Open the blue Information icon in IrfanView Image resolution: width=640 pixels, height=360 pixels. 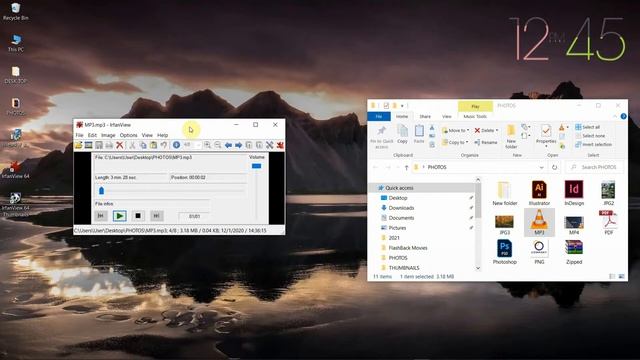[176, 145]
